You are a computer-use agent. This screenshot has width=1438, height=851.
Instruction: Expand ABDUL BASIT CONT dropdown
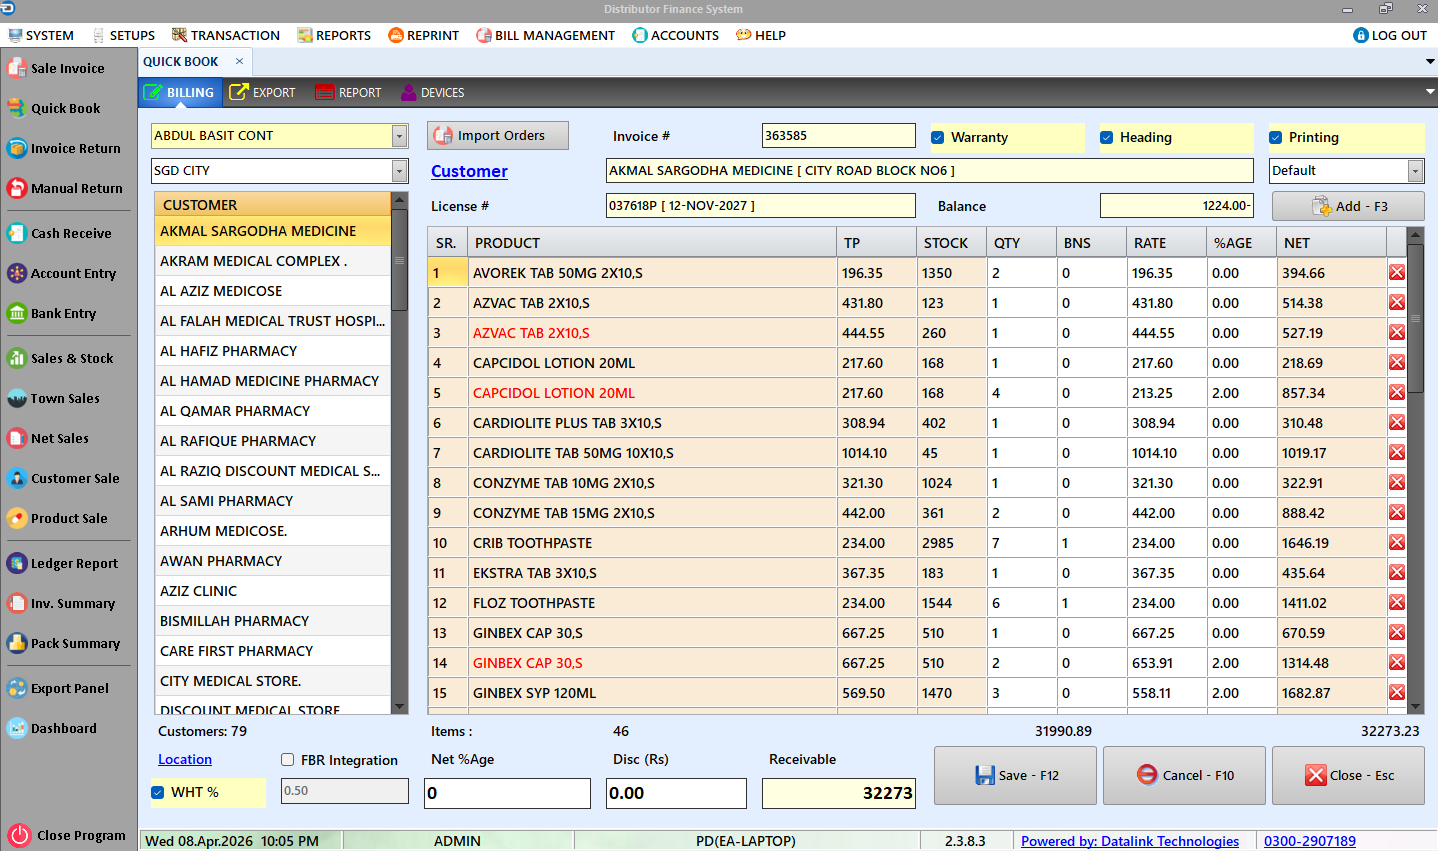coord(400,136)
